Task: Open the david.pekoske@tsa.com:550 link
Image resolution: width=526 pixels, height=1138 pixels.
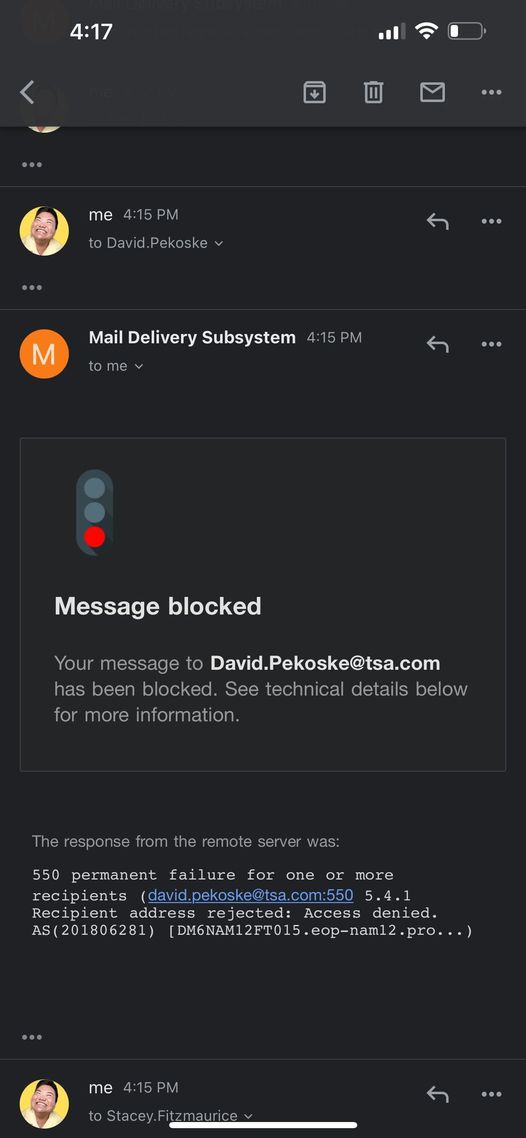Action: 250,895
